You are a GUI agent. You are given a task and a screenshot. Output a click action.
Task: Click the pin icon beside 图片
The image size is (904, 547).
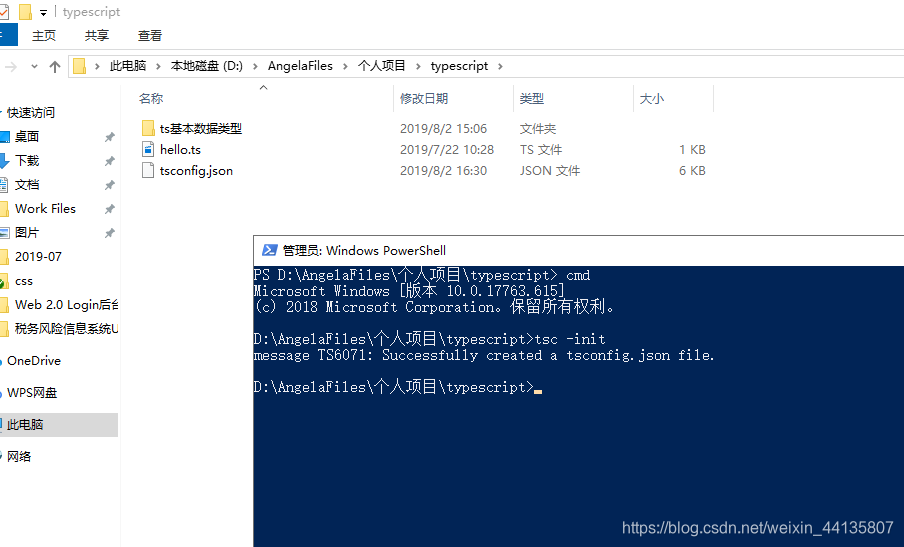coord(110,233)
